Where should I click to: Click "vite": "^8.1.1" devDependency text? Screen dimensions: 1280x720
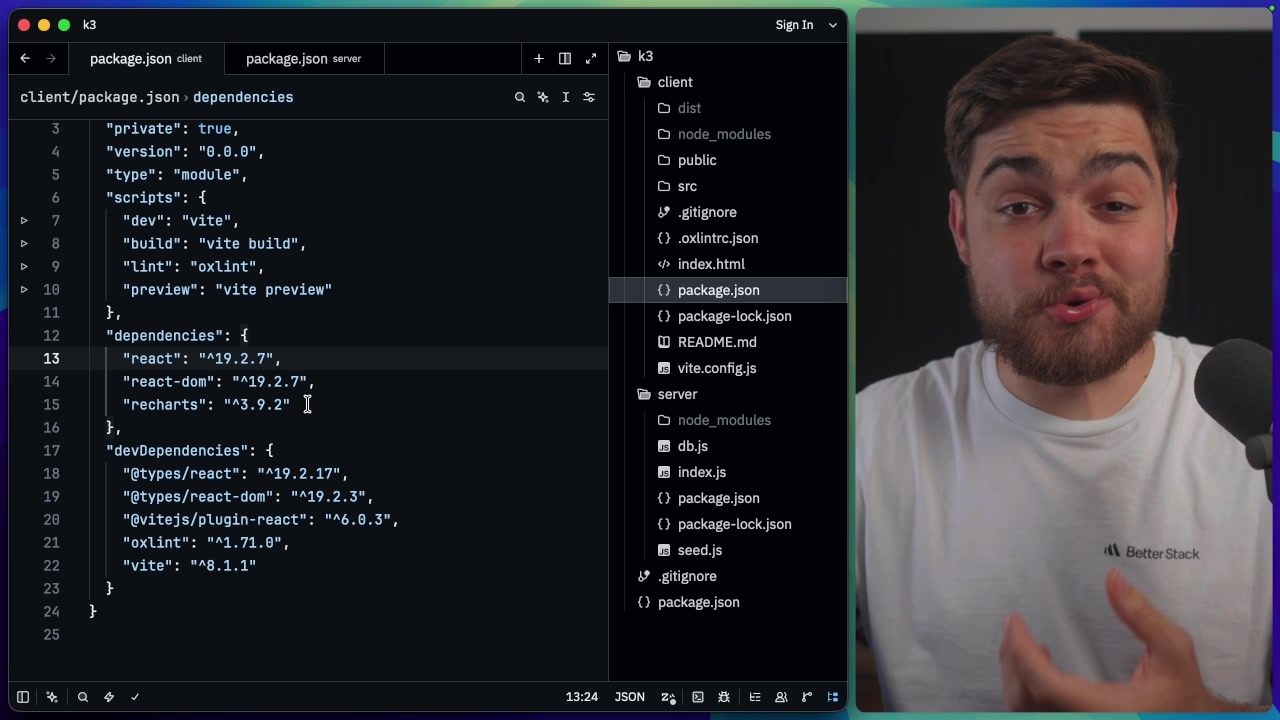point(190,566)
